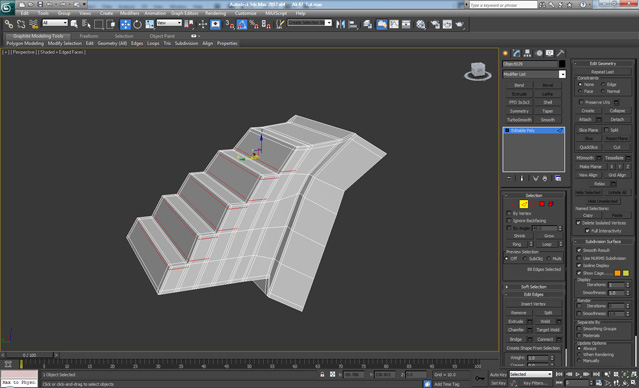
Task: Click the Render teapot icon
Action: point(460,24)
